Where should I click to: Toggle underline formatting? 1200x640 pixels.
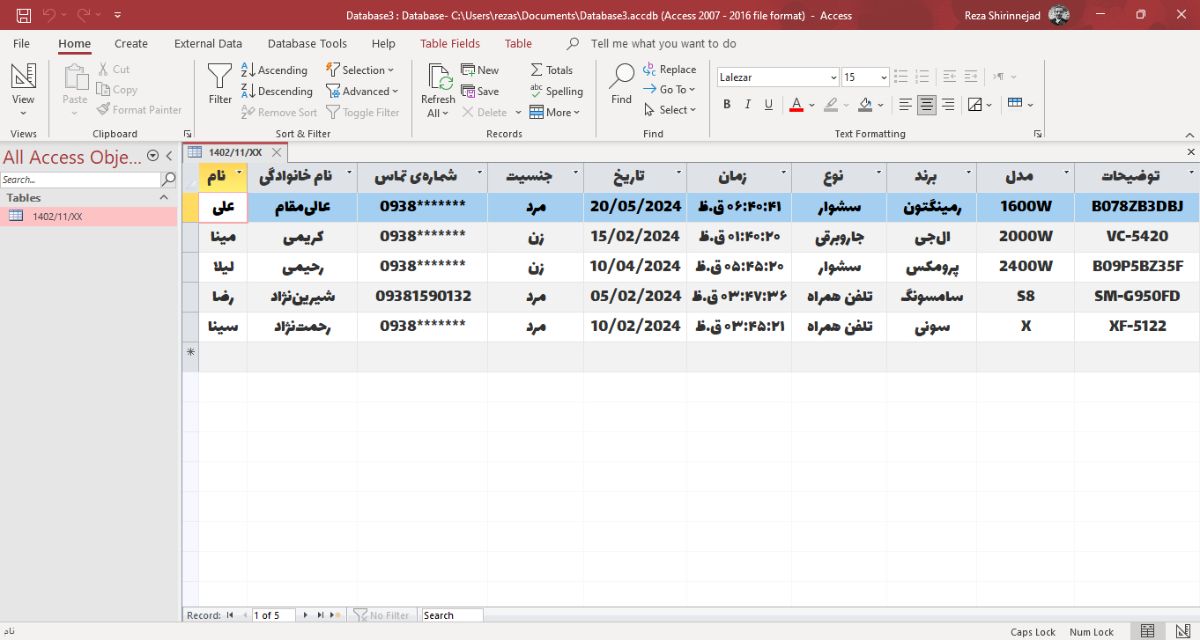[766, 104]
